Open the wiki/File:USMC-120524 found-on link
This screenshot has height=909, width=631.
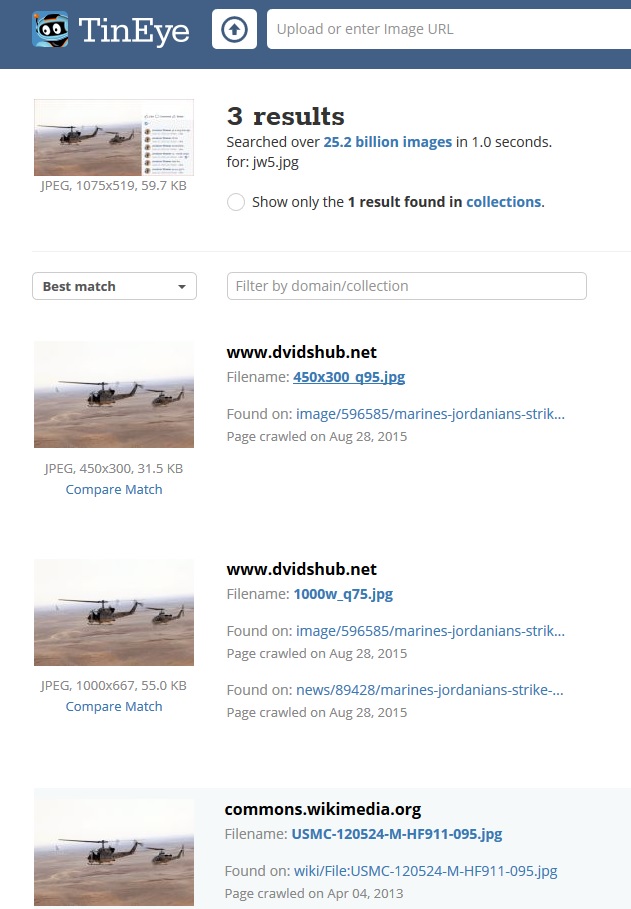(426, 871)
